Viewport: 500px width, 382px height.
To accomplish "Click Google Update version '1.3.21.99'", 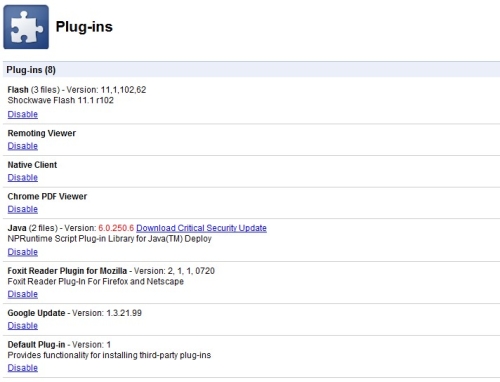I will pyautogui.click(x=124, y=313).
